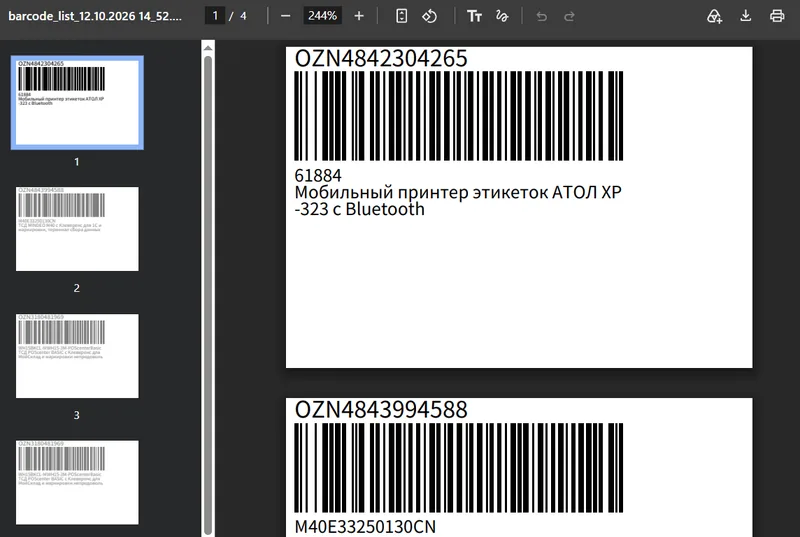
Task: Click the page label '1' under thumbnail
Action: click(77, 162)
